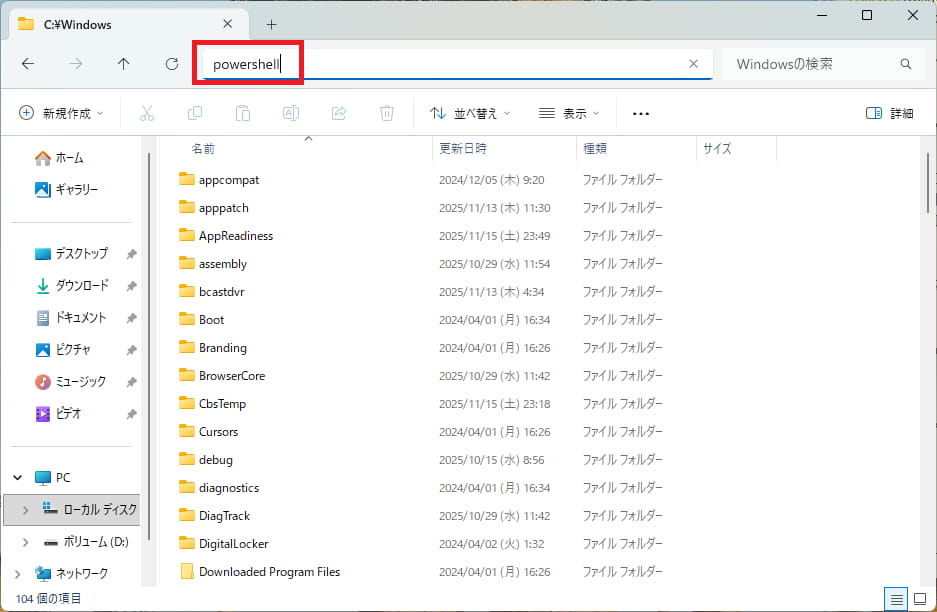Refresh the current folder view
This screenshot has width=937, height=612.
click(x=172, y=64)
